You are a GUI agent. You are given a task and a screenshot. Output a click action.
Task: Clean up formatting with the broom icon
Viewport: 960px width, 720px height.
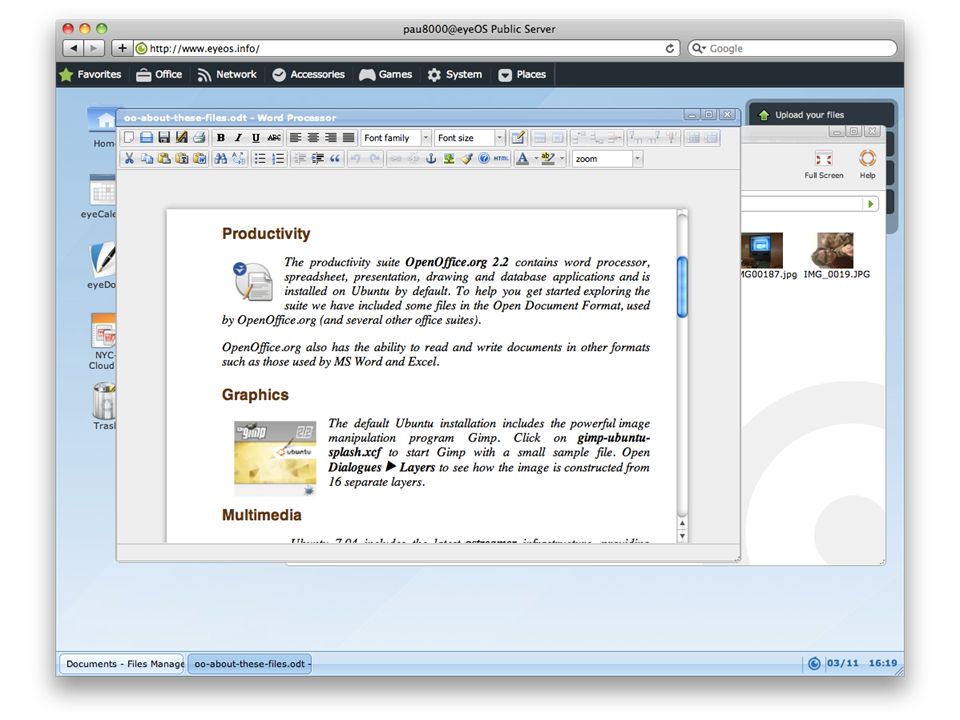tap(467, 159)
